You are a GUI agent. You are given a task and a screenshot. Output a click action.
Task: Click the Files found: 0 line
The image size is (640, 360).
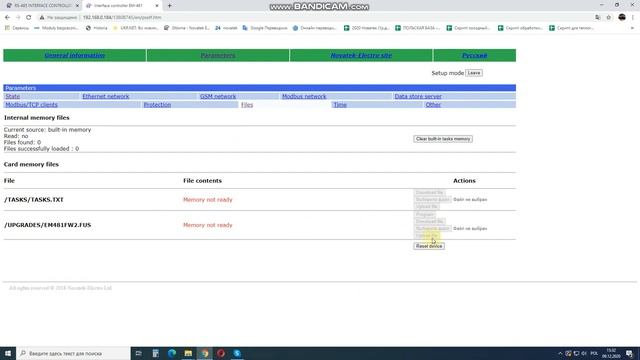tap(22, 142)
